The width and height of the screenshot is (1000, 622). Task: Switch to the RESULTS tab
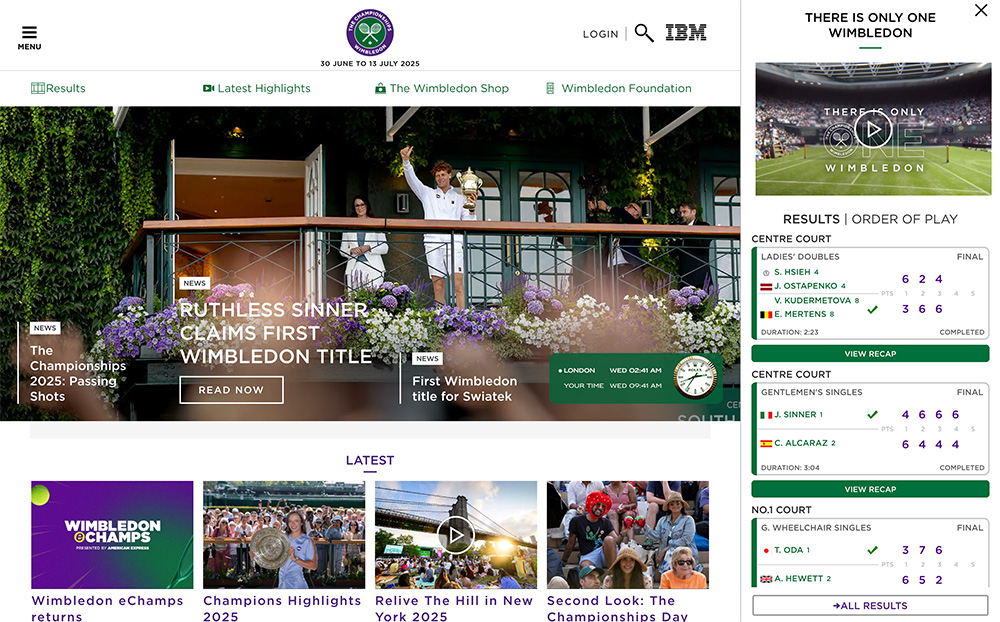[811, 219]
